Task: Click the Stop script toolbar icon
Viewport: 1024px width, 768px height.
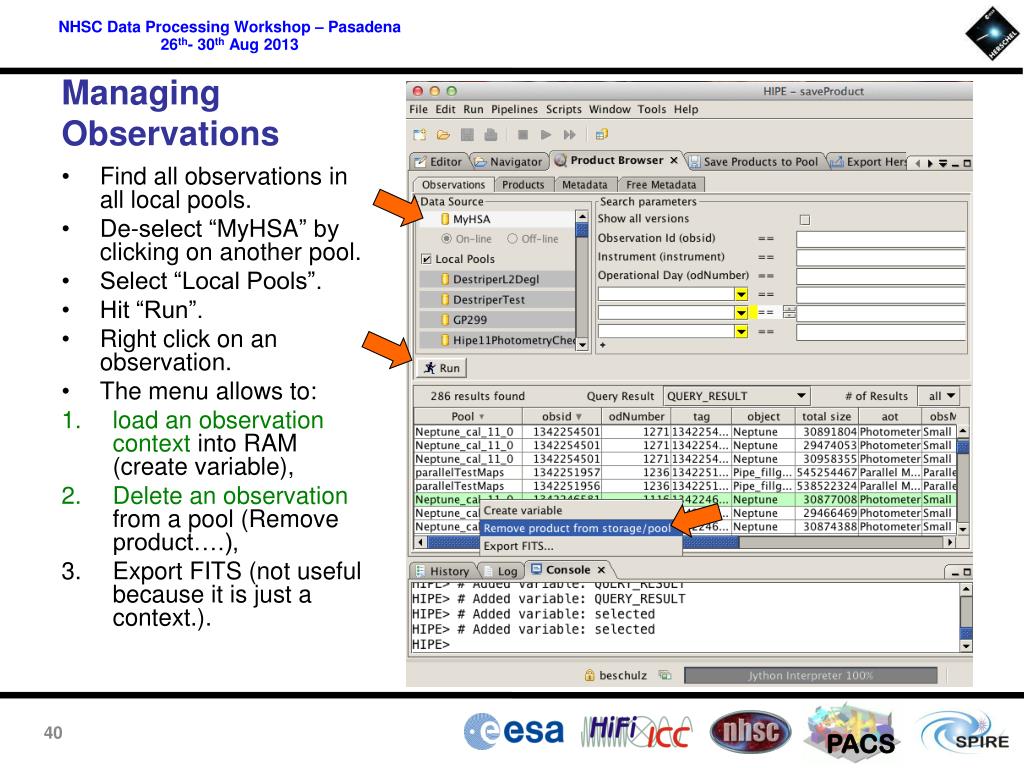Action: (522, 135)
